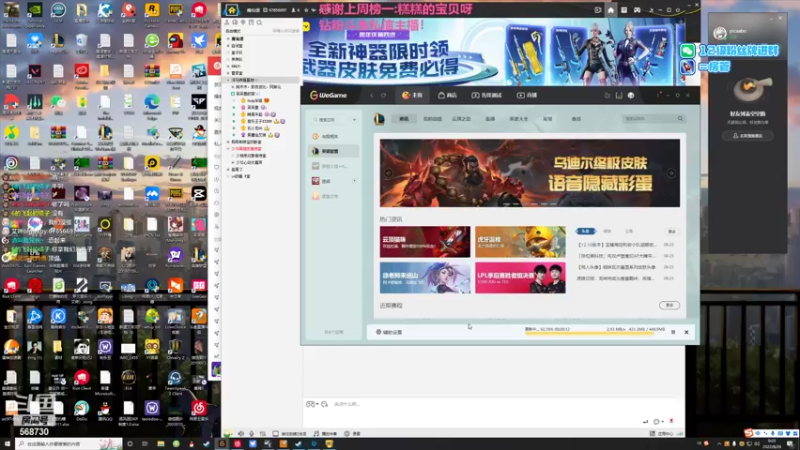Refresh the WeGame page
This screenshot has width=800, height=450.
pos(384,95)
